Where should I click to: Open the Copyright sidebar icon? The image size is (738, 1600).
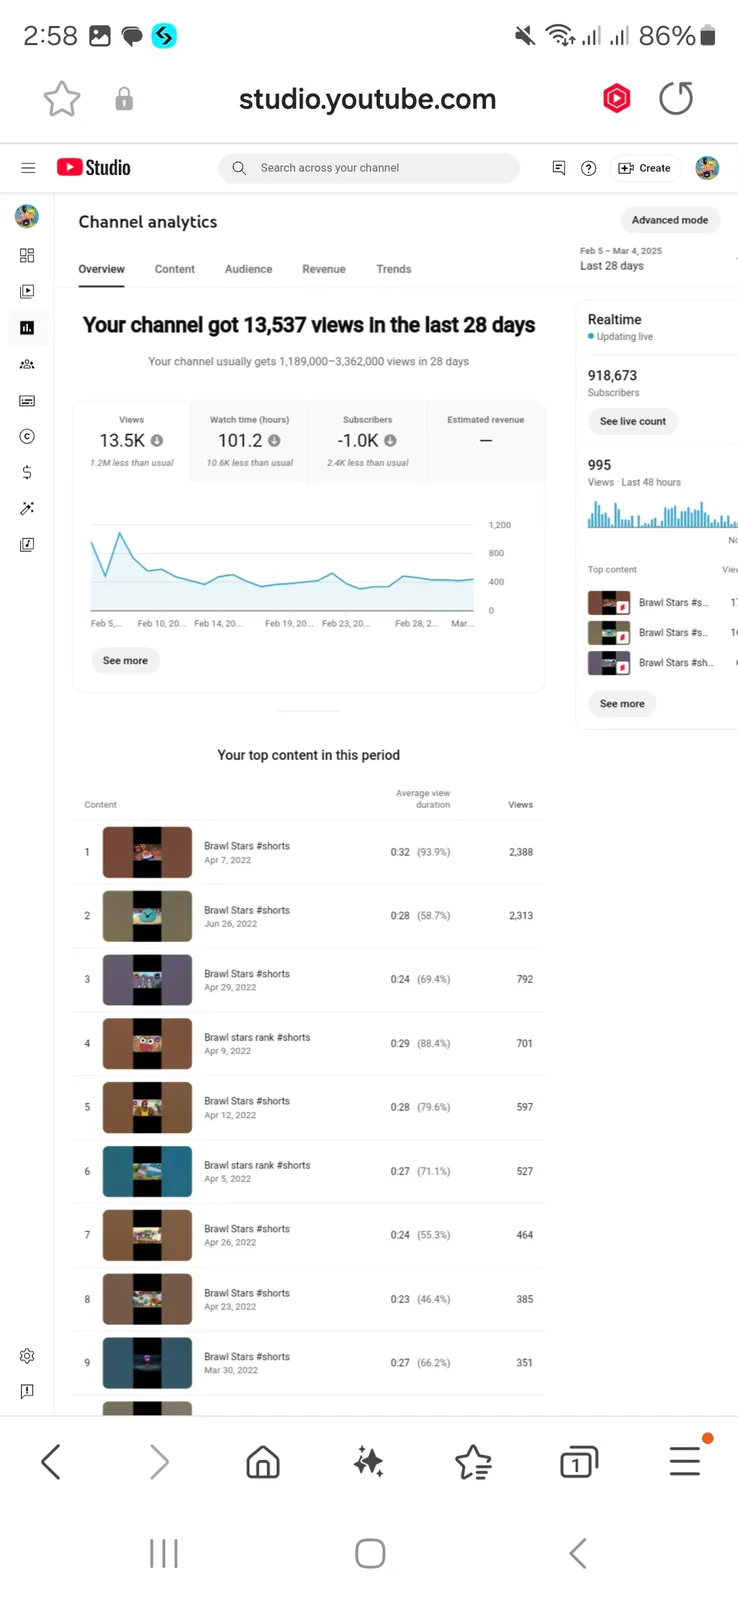[x=27, y=436]
